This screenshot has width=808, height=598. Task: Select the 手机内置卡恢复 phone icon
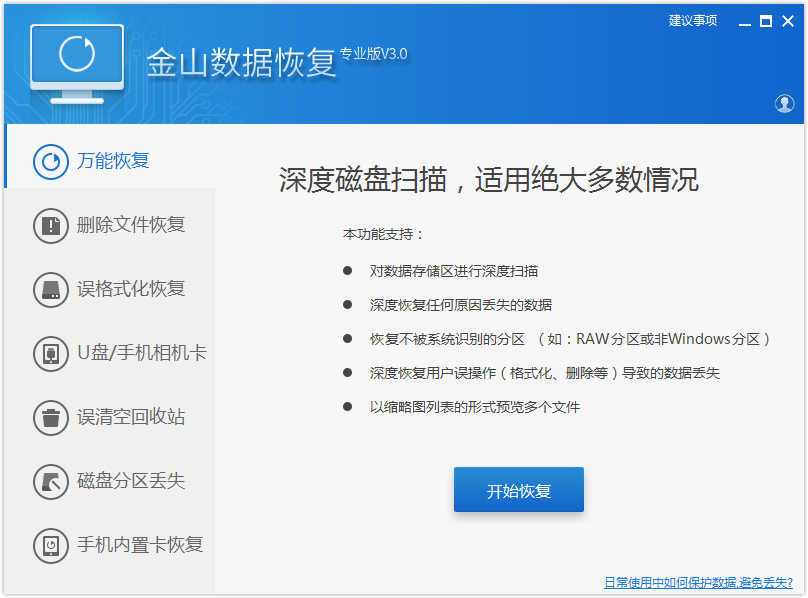(x=50, y=546)
